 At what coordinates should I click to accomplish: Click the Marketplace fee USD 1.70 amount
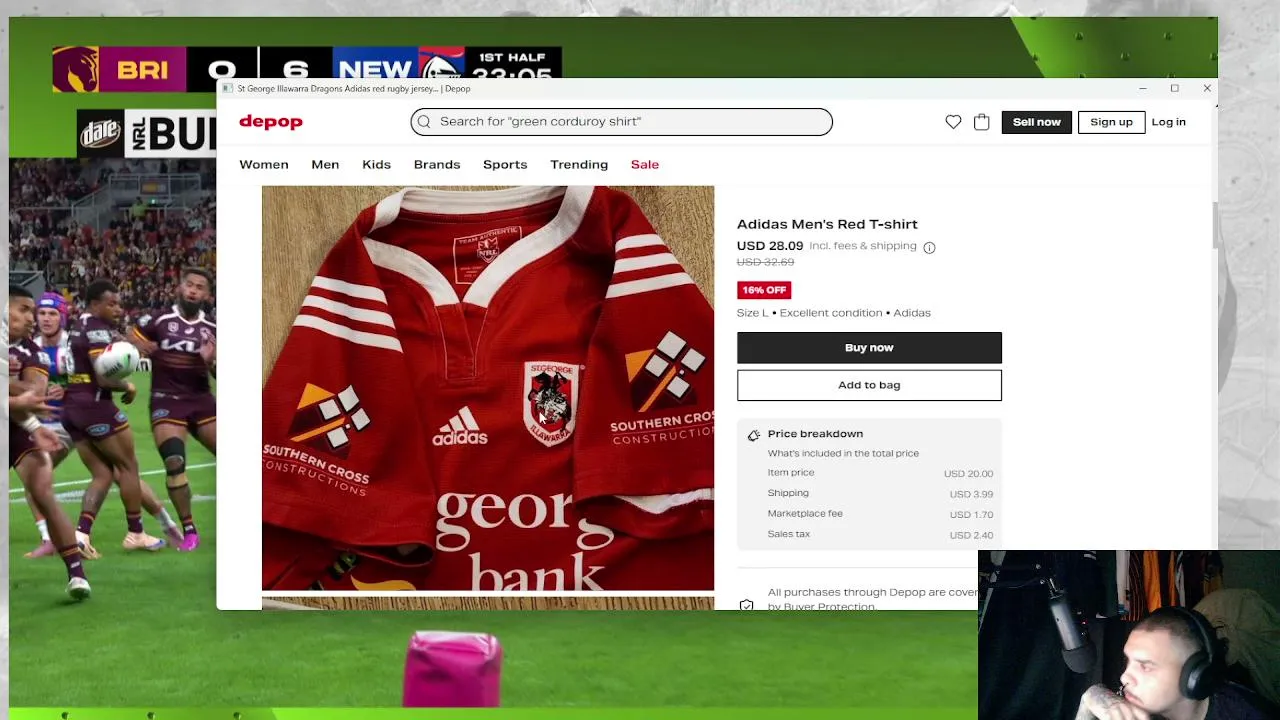coord(971,515)
